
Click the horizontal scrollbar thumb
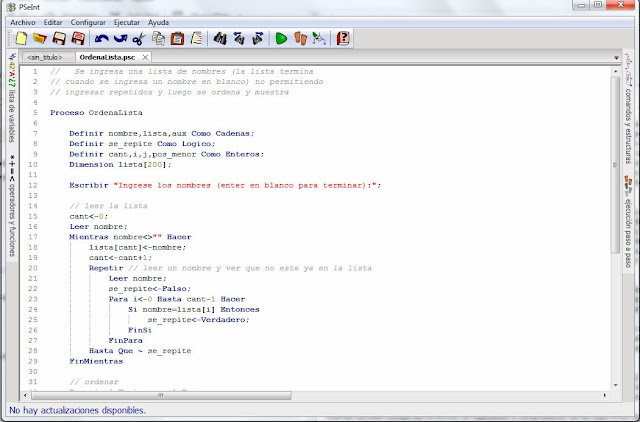coord(161,395)
